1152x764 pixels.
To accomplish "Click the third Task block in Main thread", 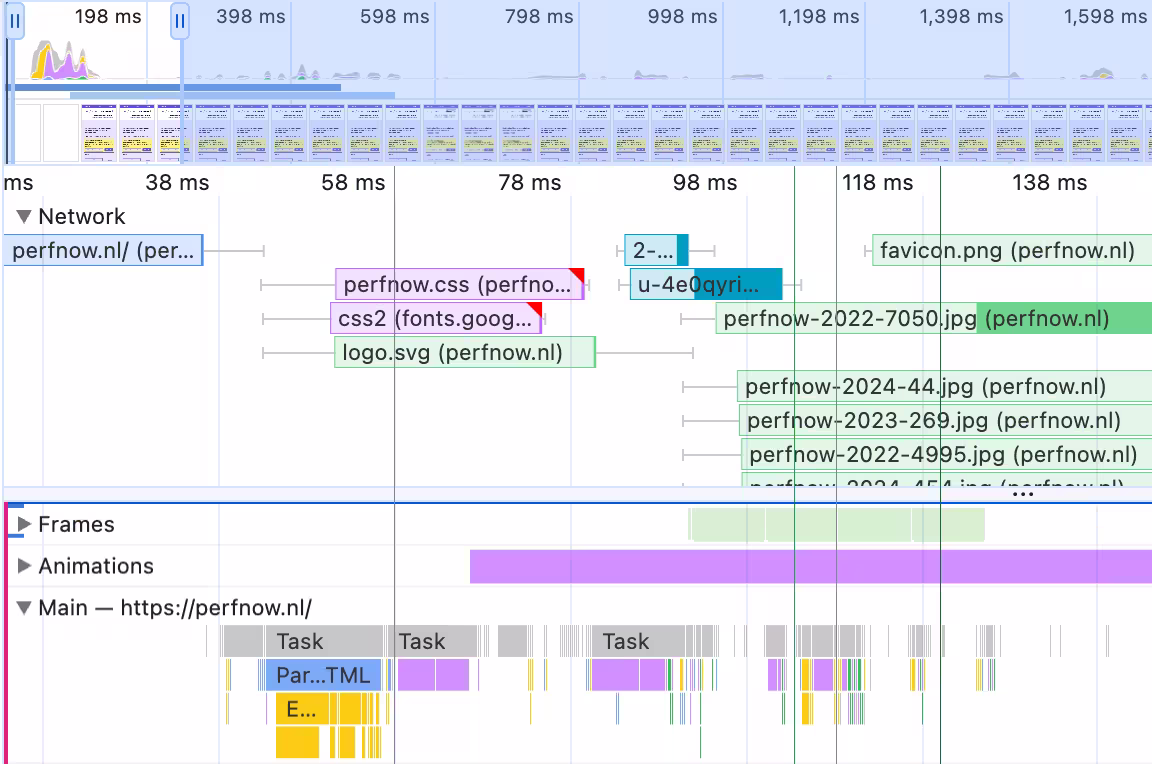I will click(625, 641).
